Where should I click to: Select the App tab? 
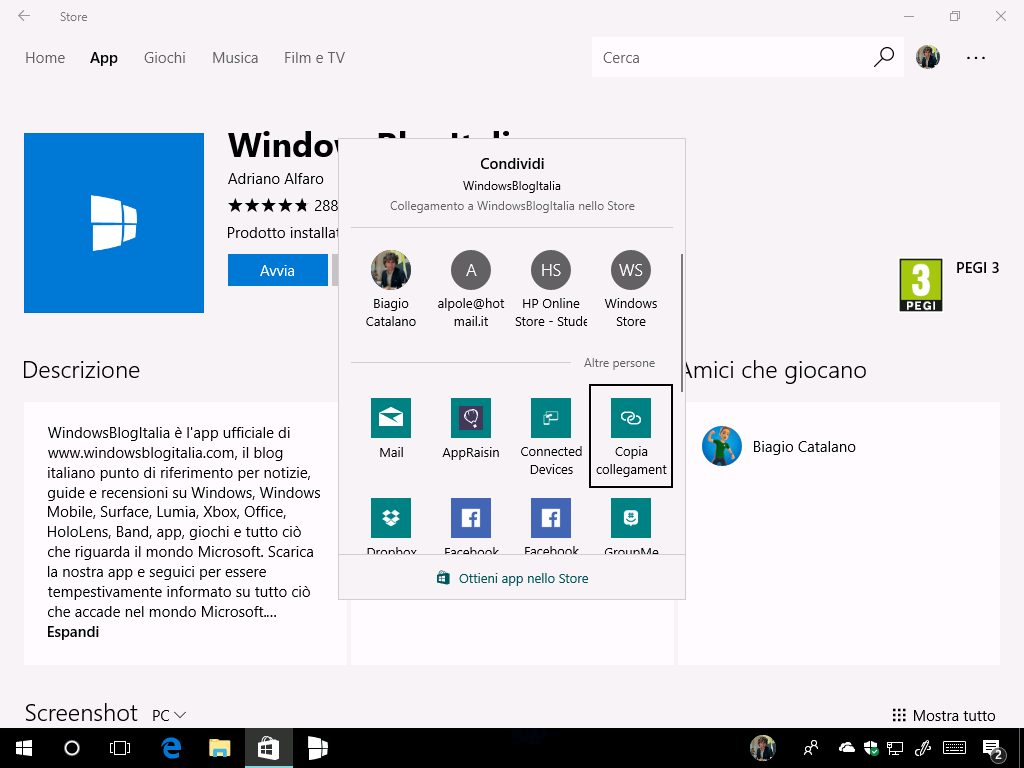(x=104, y=57)
